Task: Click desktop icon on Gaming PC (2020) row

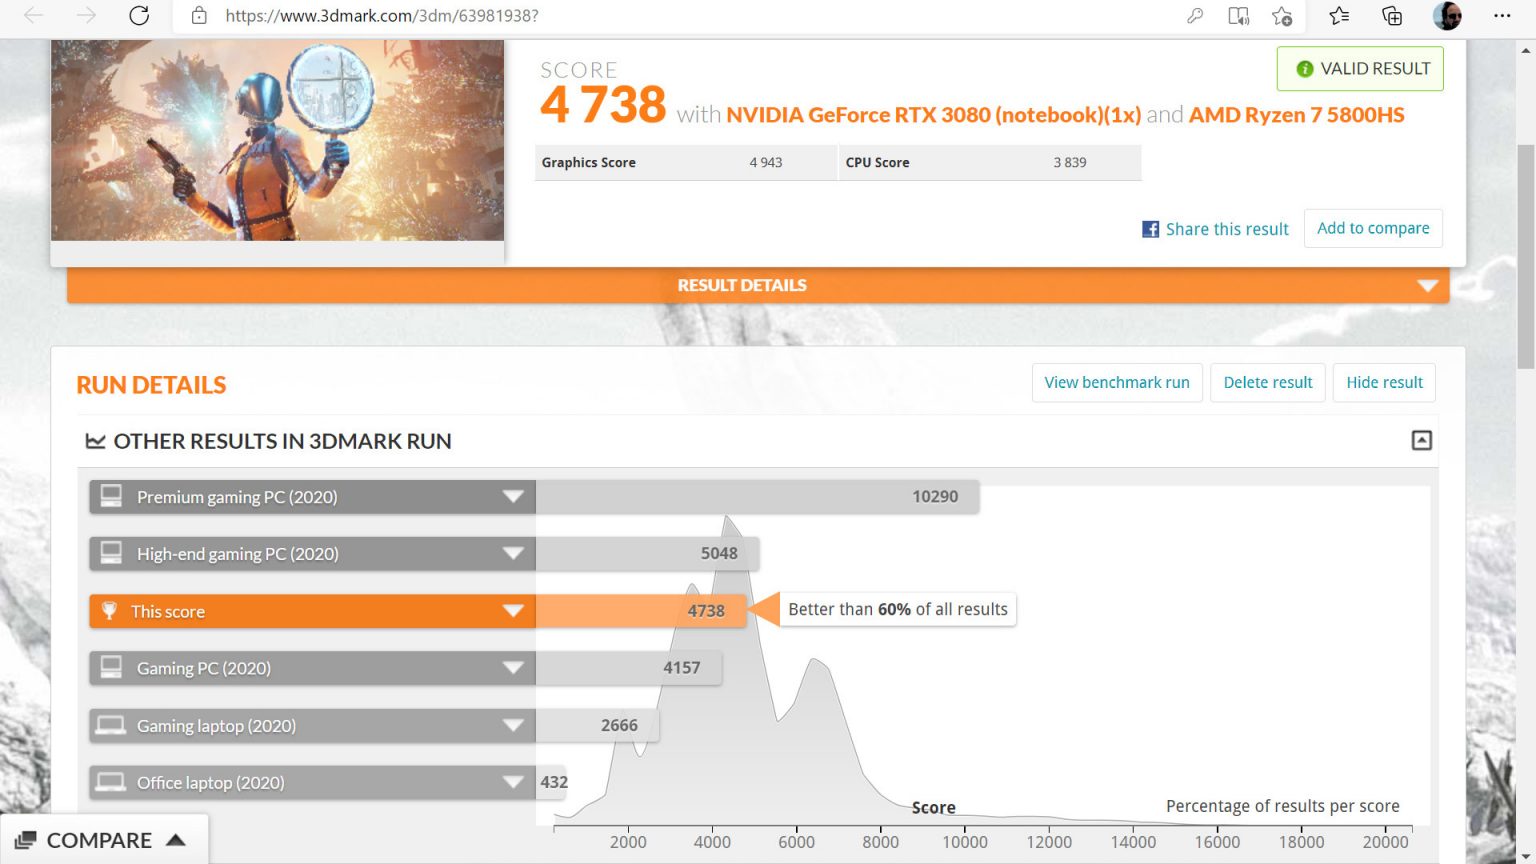Action: pyautogui.click(x=111, y=667)
